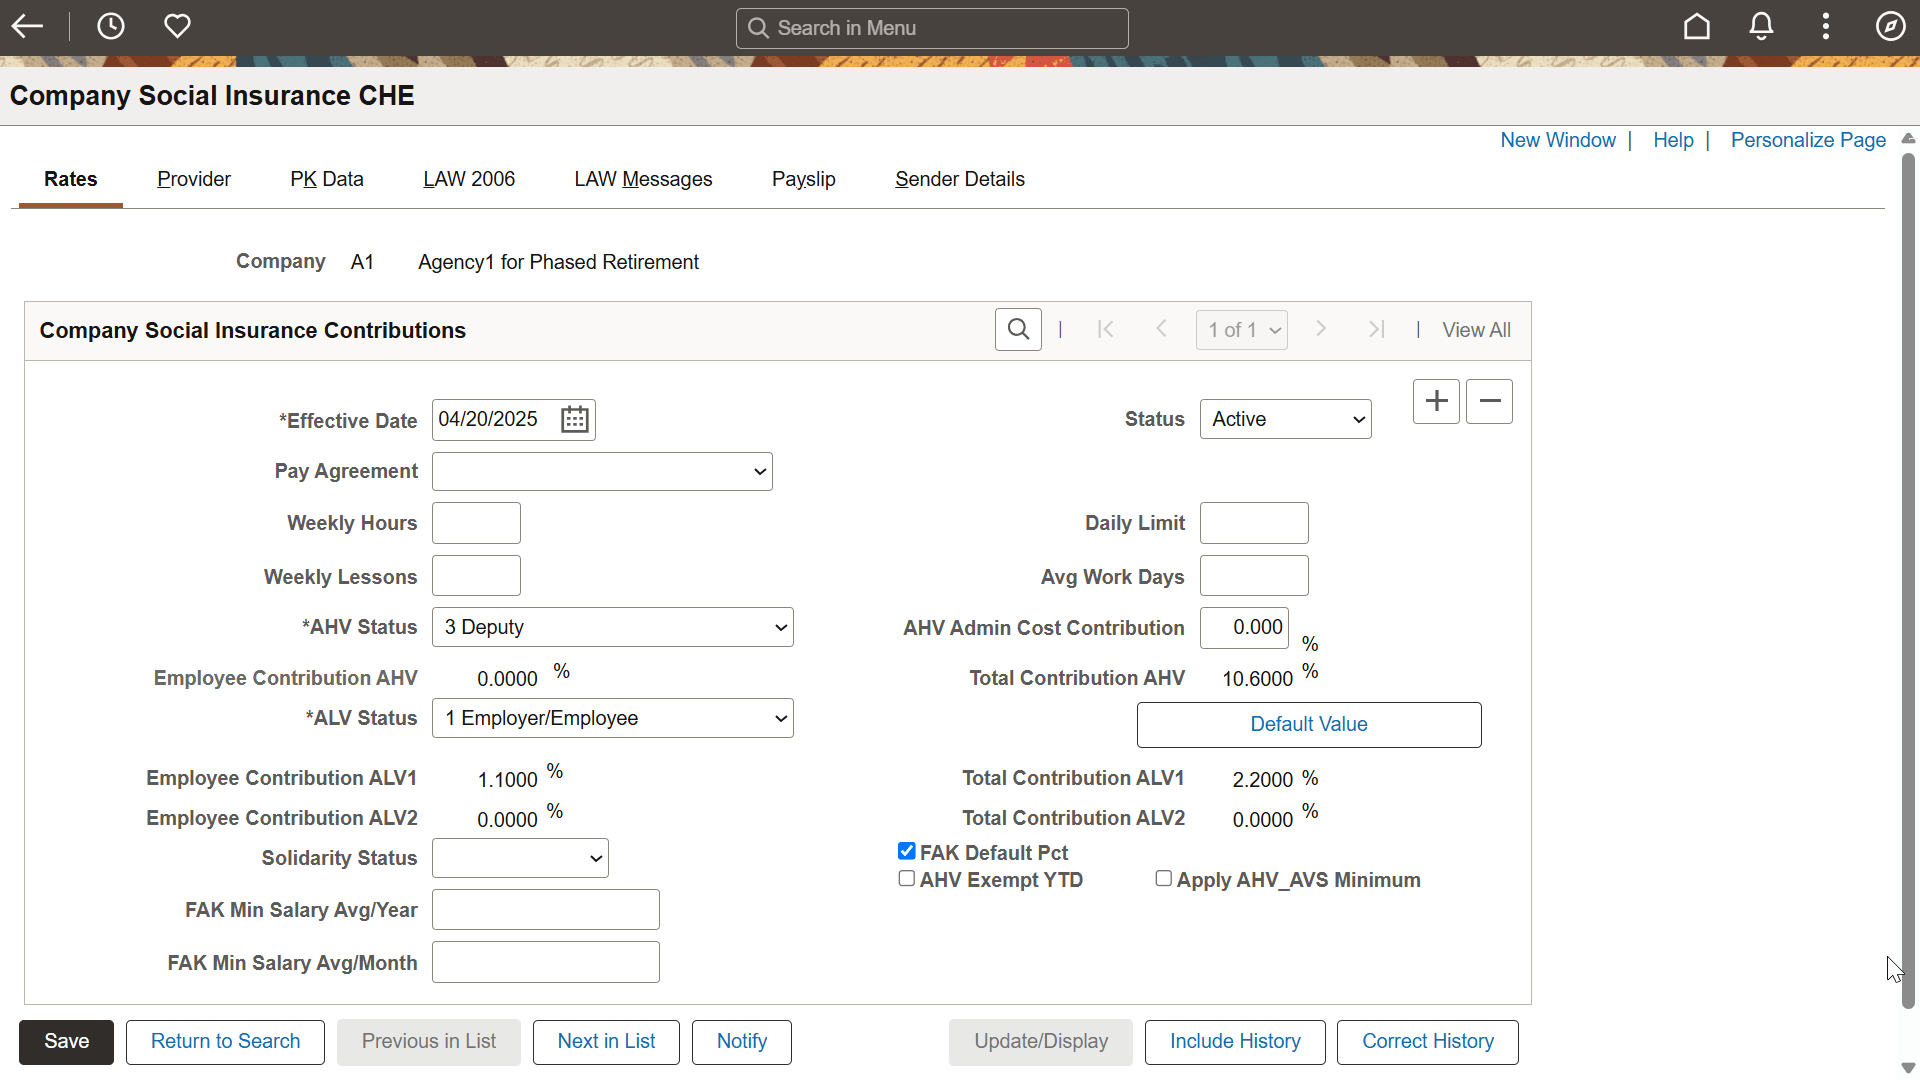Click the Default Value button
1920x1080 pixels.
(x=1308, y=725)
